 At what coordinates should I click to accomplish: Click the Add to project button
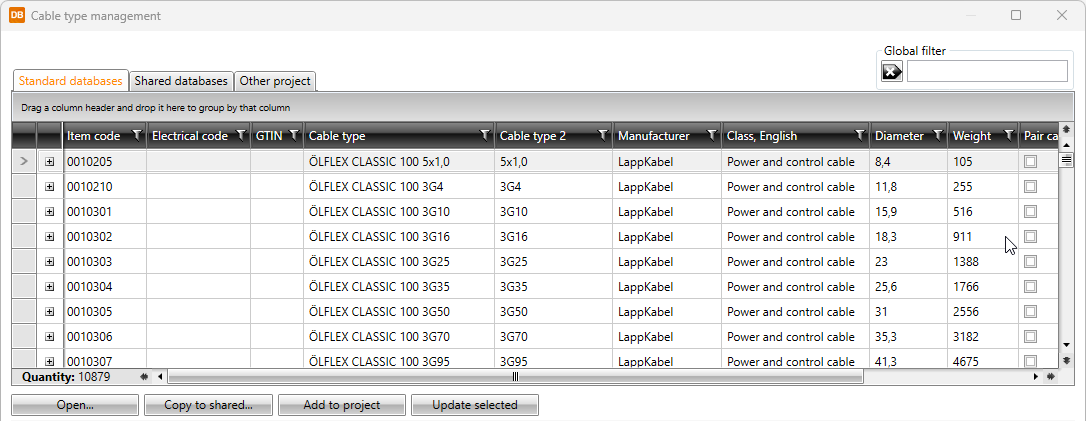pyautogui.click(x=342, y=405)
